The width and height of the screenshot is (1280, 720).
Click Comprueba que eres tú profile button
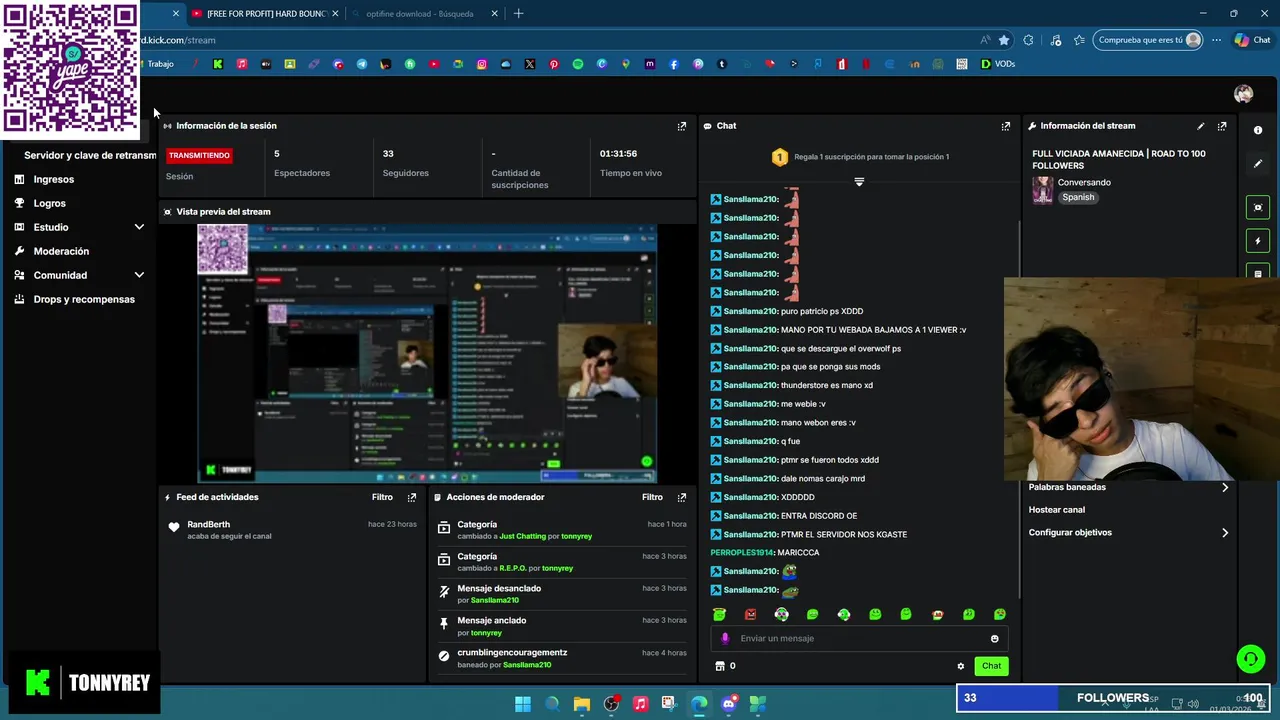1149,40
